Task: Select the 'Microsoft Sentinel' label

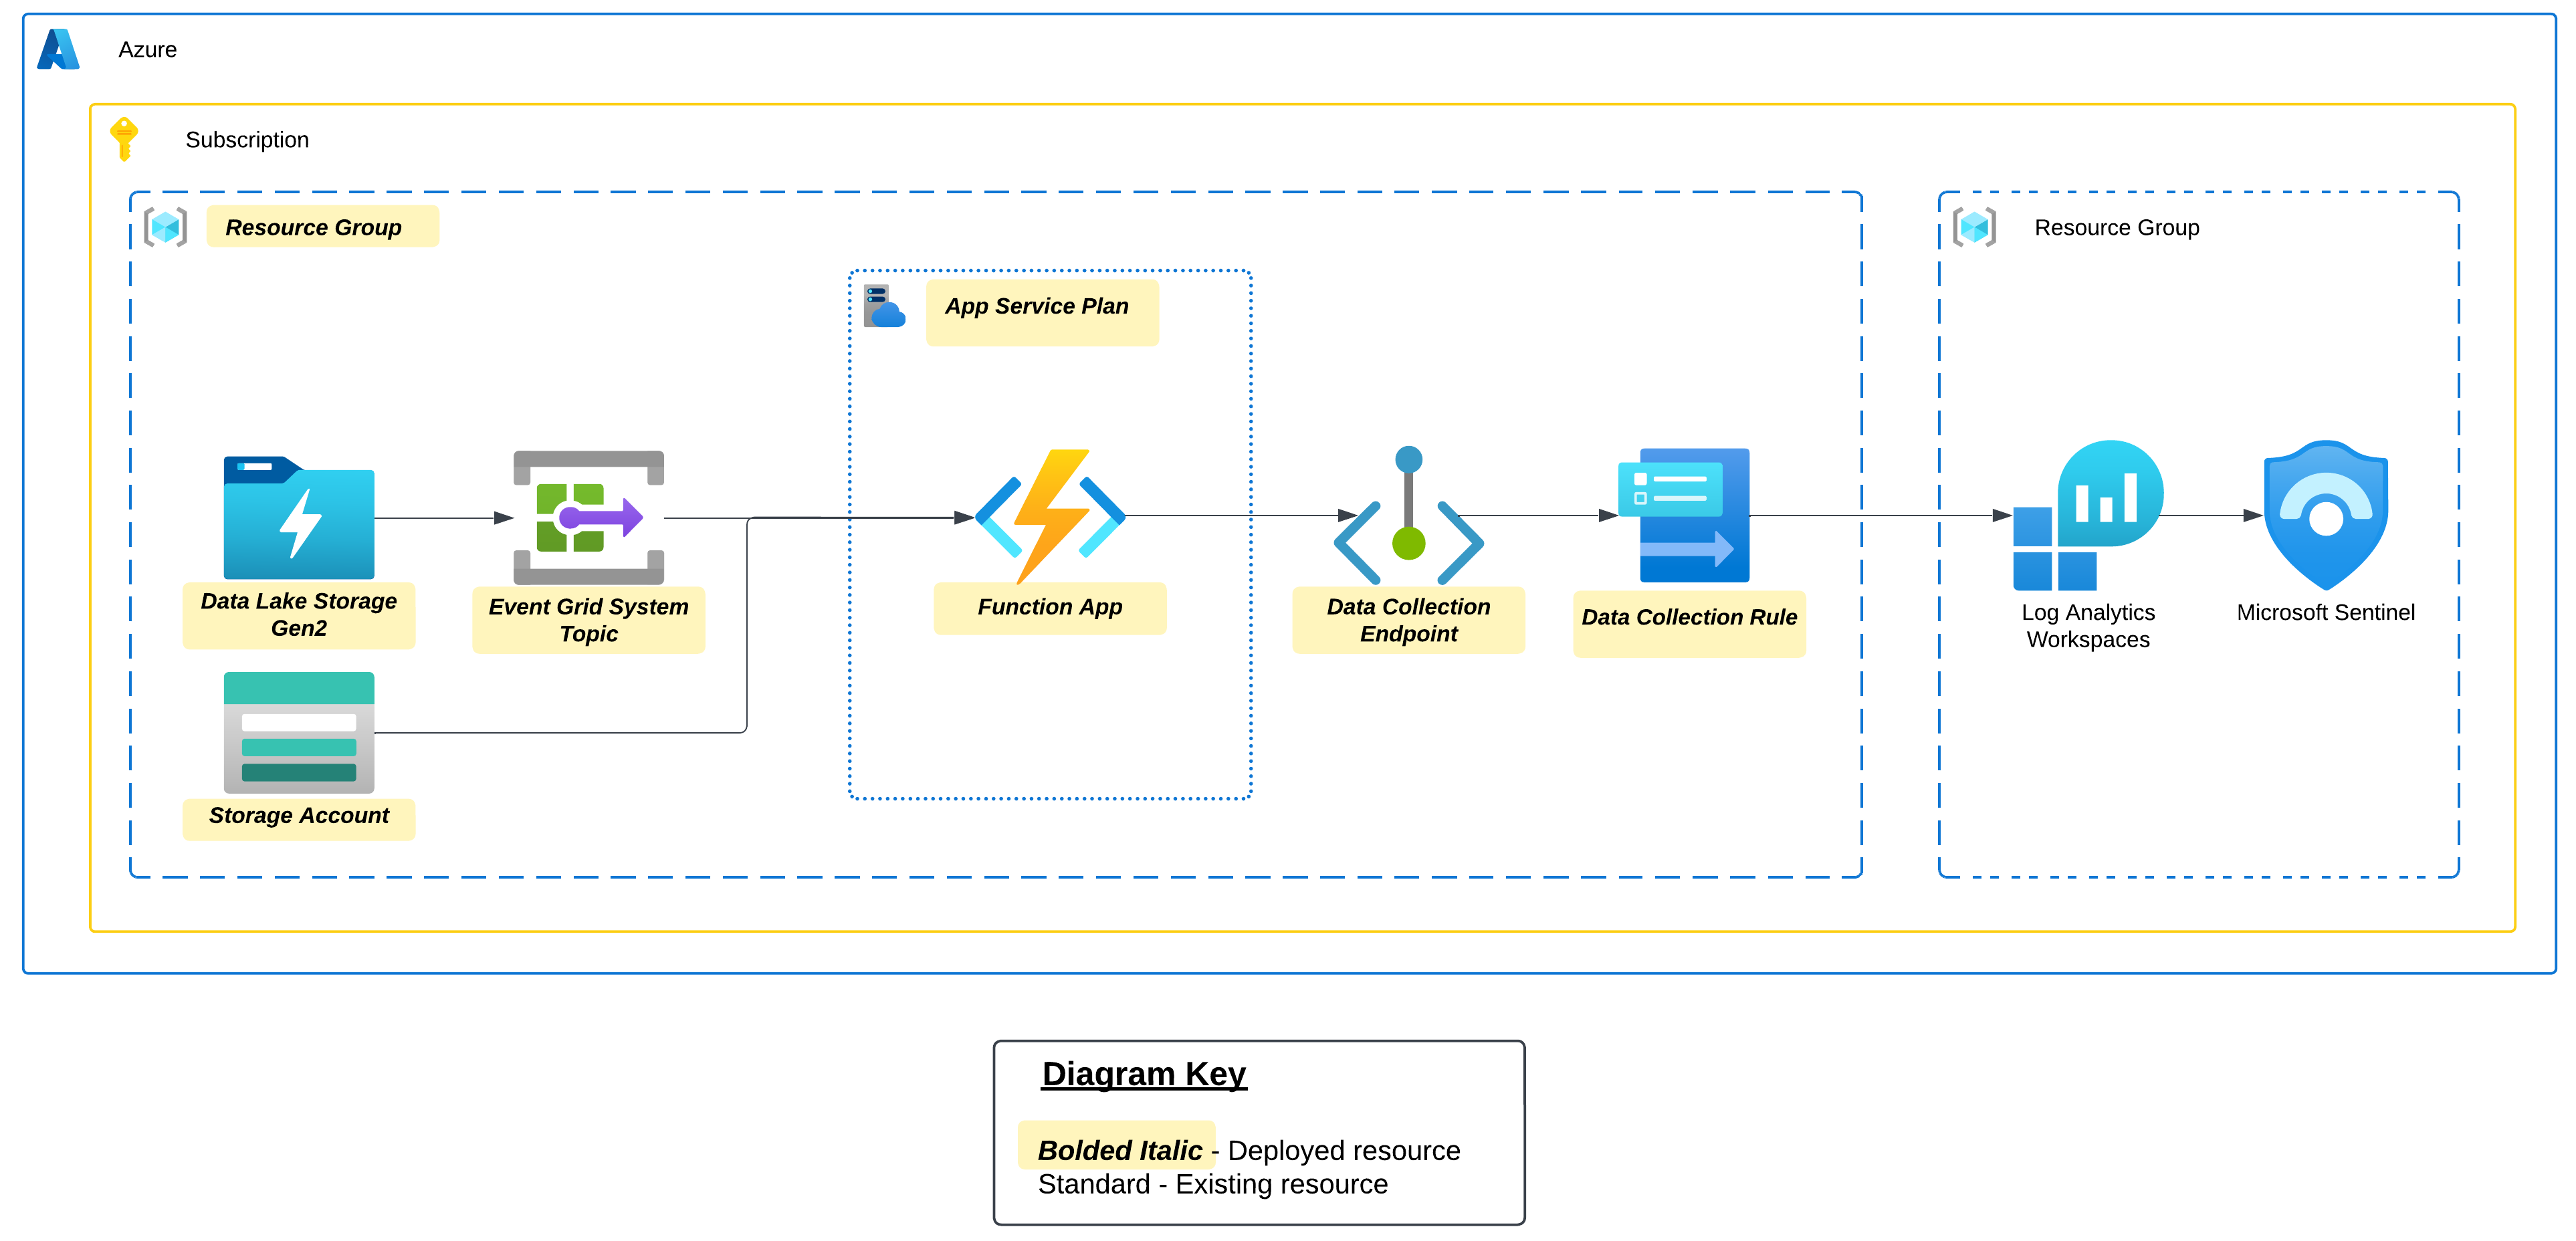Action: click(x=2325, y=612)
